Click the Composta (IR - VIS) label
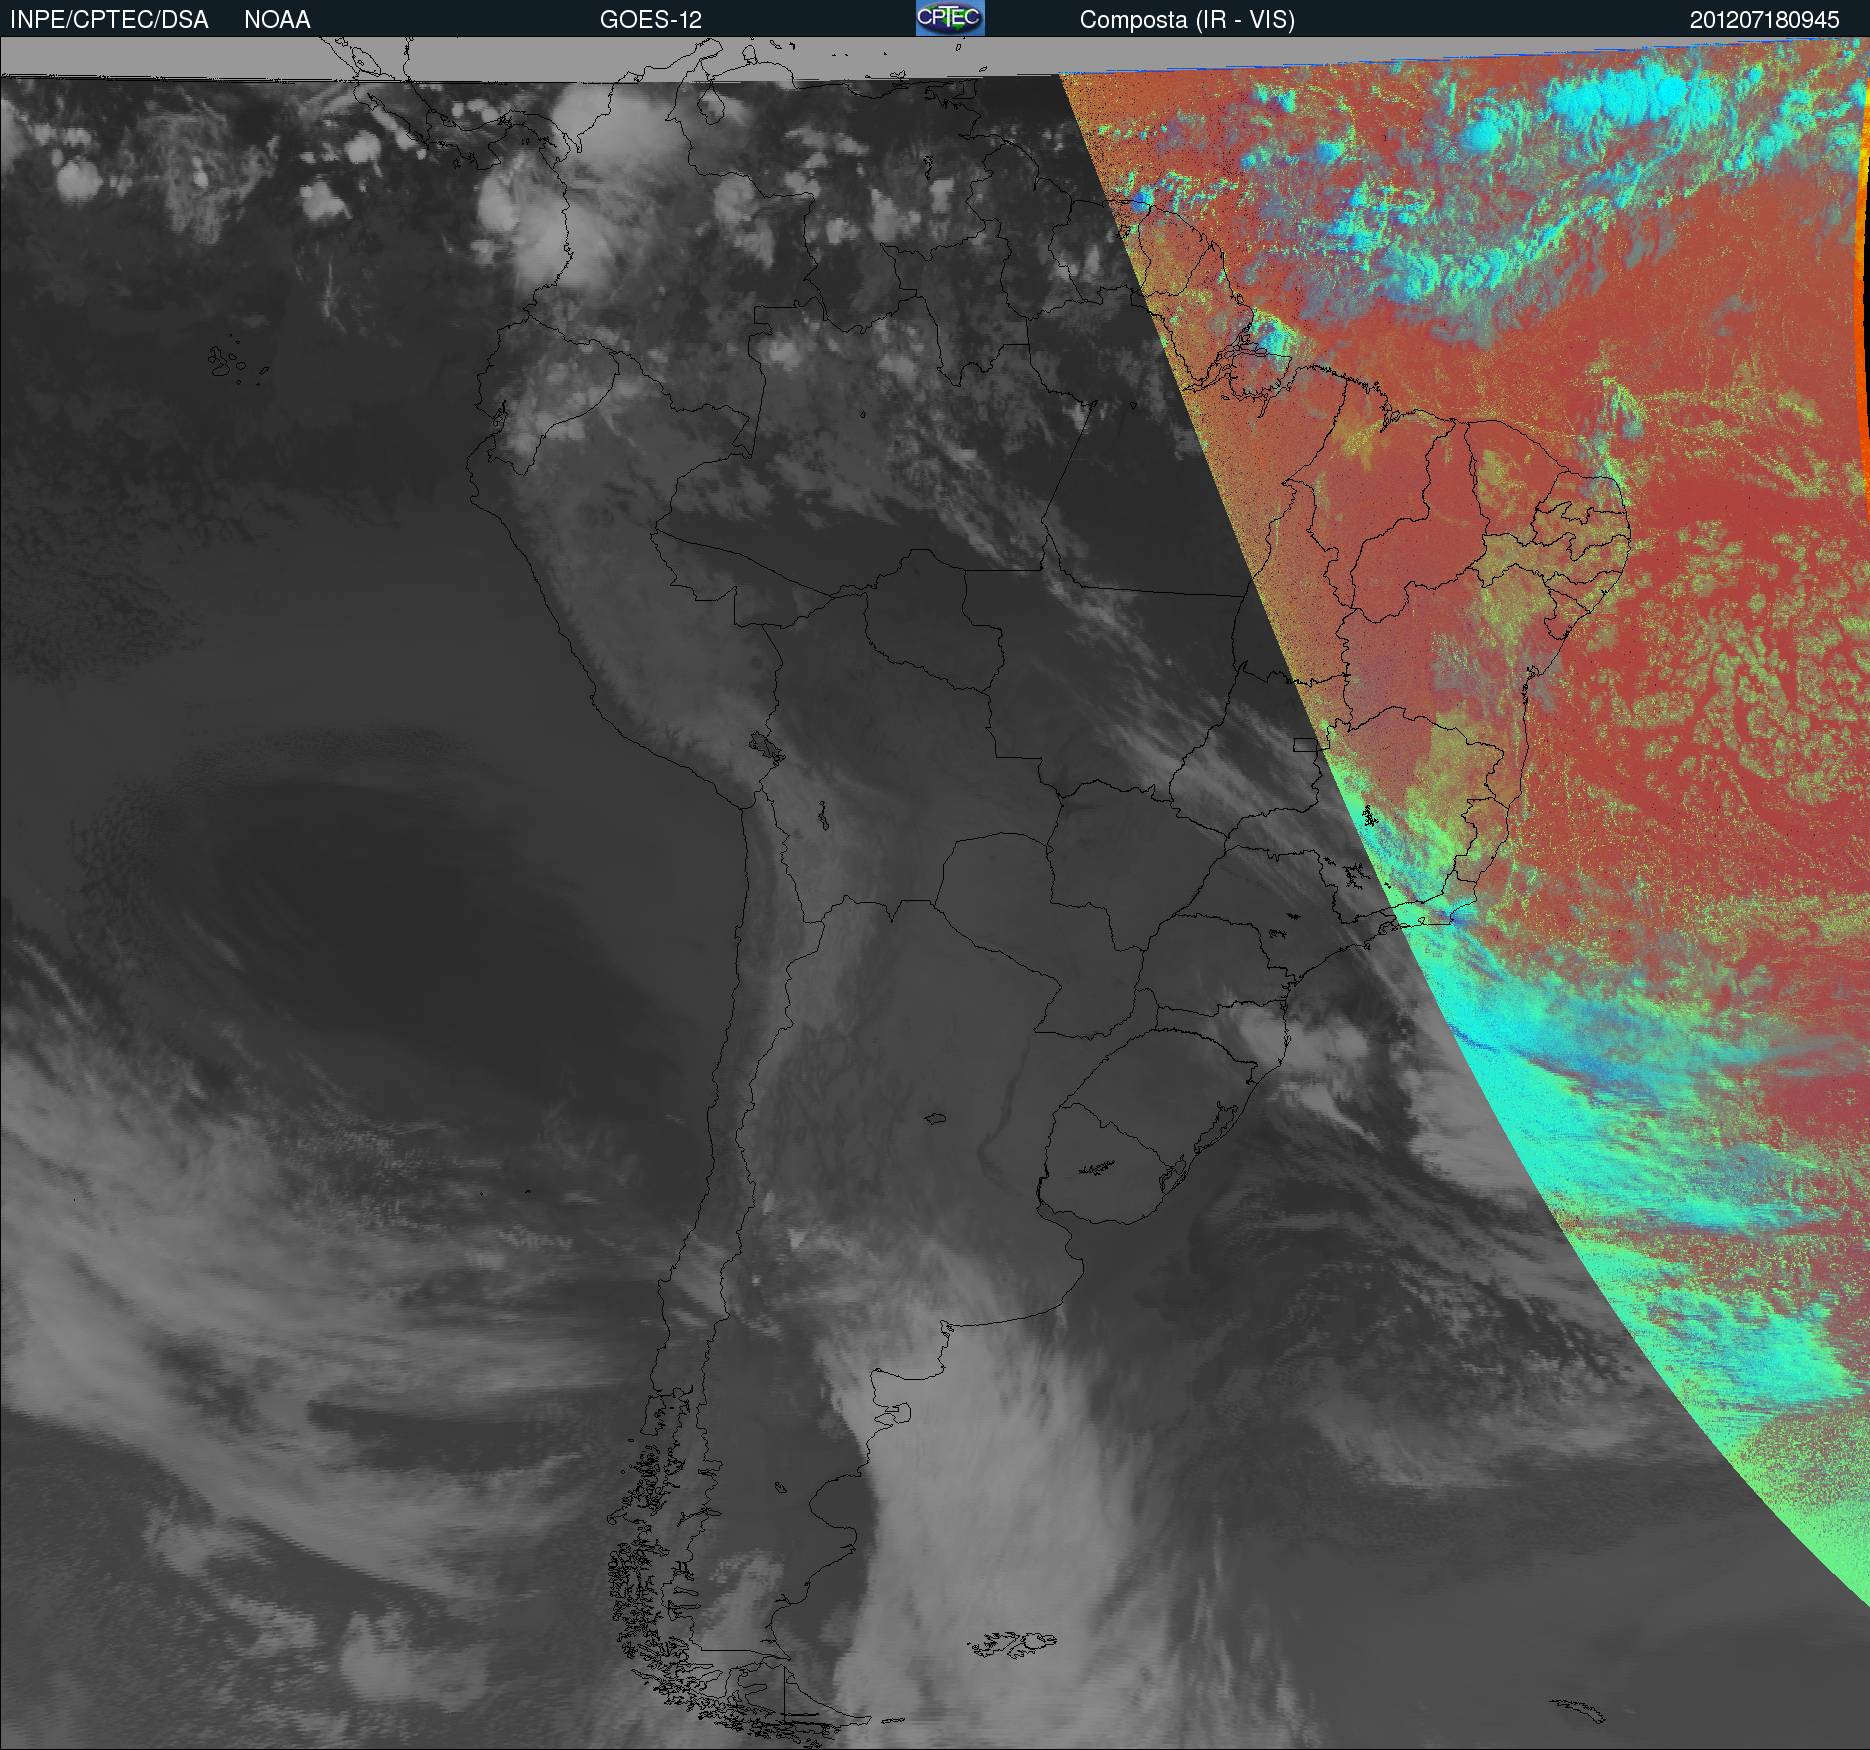Screen dimensions: 1870x1750 [x=1187, y=20]
